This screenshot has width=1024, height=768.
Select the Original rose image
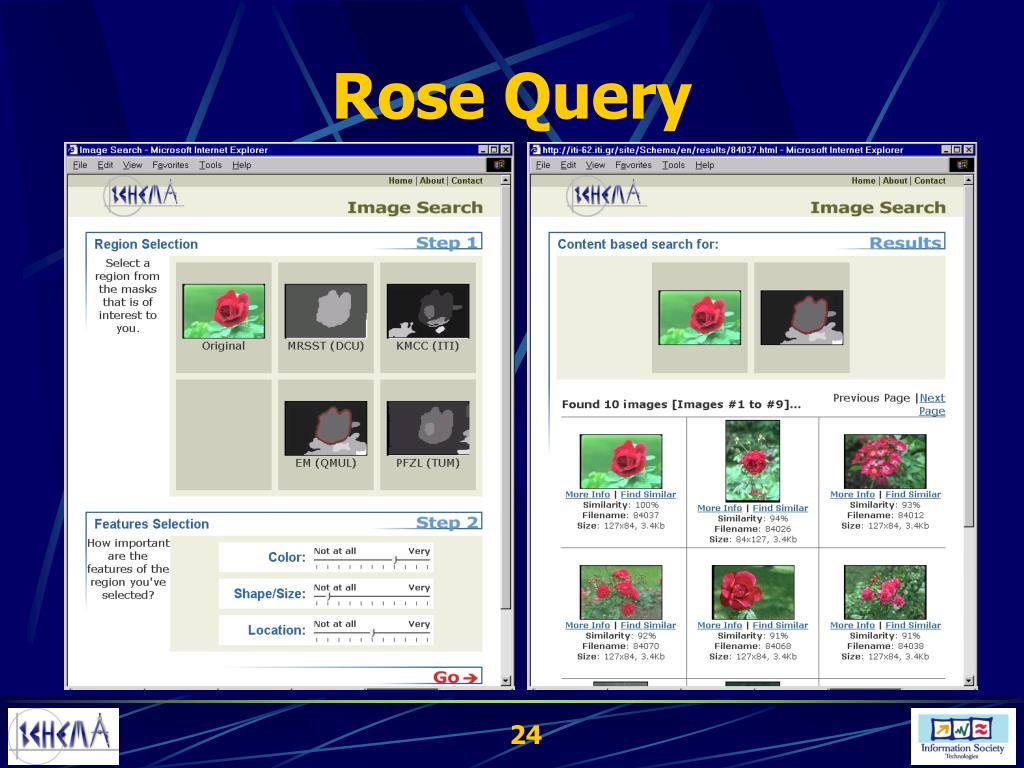[x=223, y=311]
